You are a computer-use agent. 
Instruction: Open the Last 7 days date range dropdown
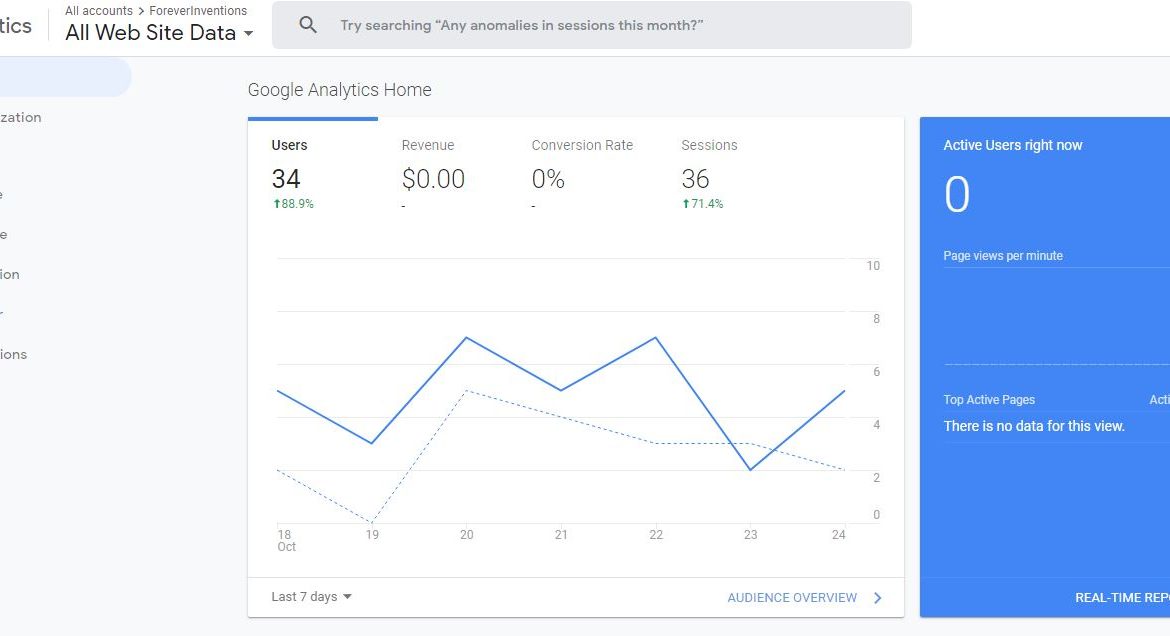click(311, 596)
